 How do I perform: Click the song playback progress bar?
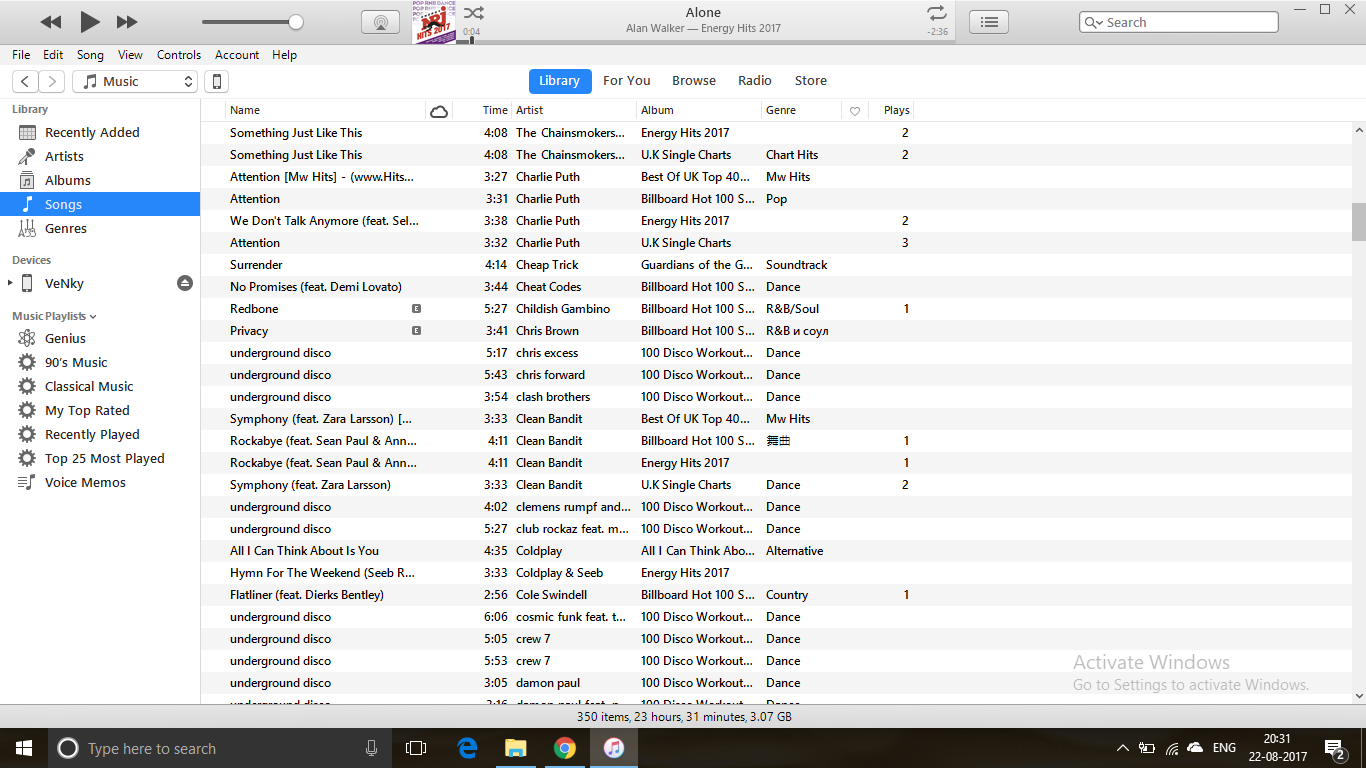(705, 42)
